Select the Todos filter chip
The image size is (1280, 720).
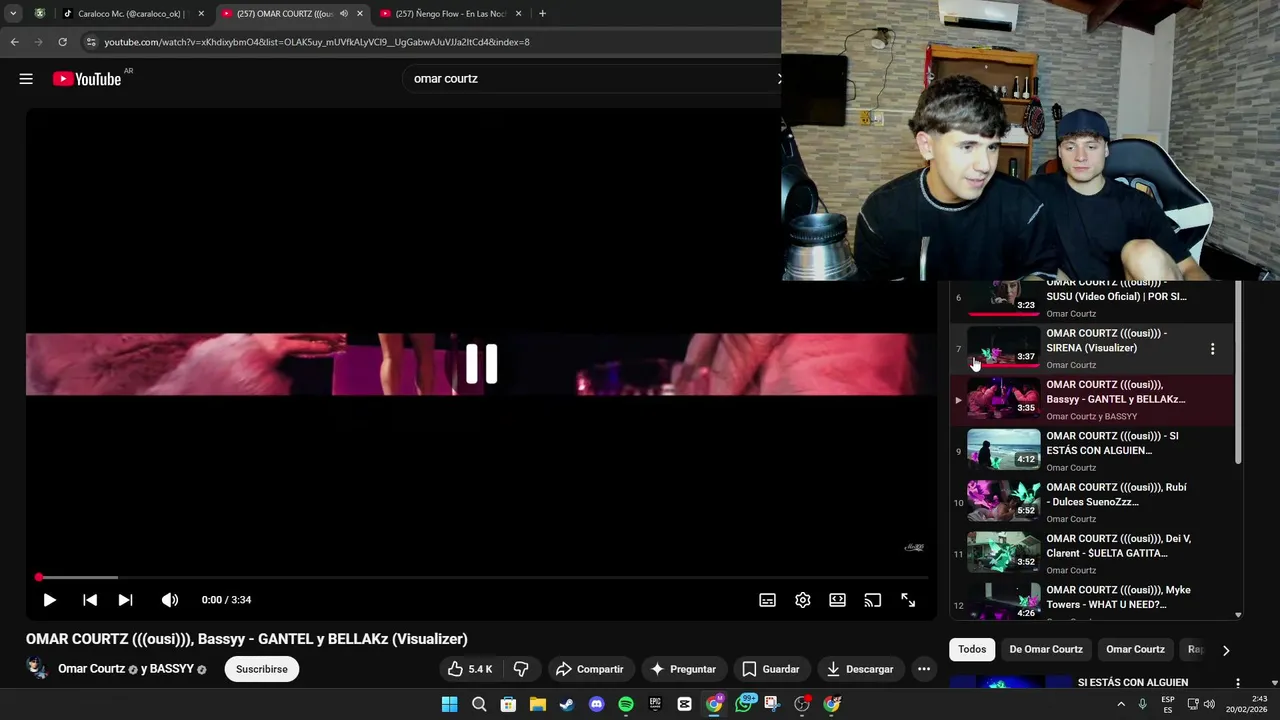(x=972, y=649)
